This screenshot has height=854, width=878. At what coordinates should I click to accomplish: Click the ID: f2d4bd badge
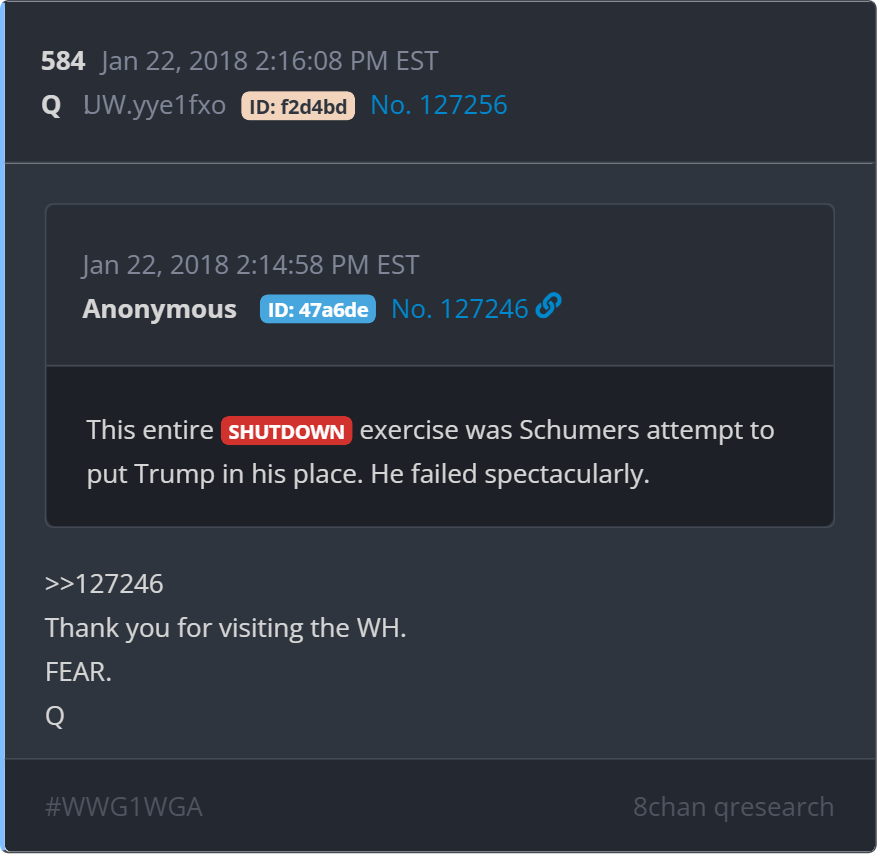coord(298,106)
